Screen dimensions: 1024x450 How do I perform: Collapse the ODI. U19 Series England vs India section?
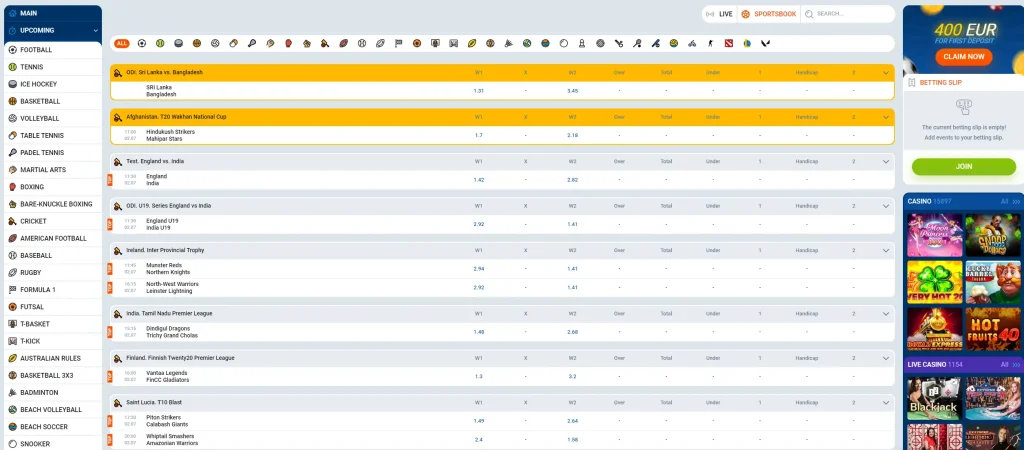click(886, 206)
